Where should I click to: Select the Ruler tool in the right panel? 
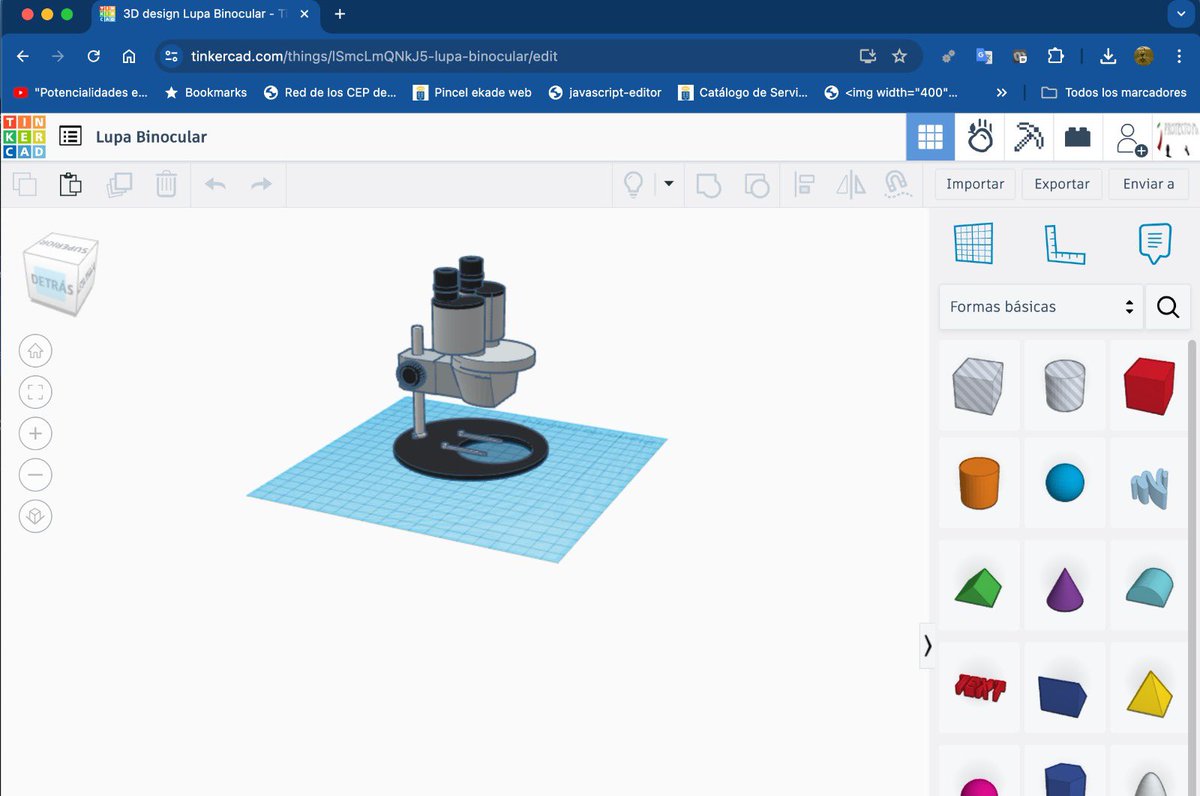[1064, 242]
